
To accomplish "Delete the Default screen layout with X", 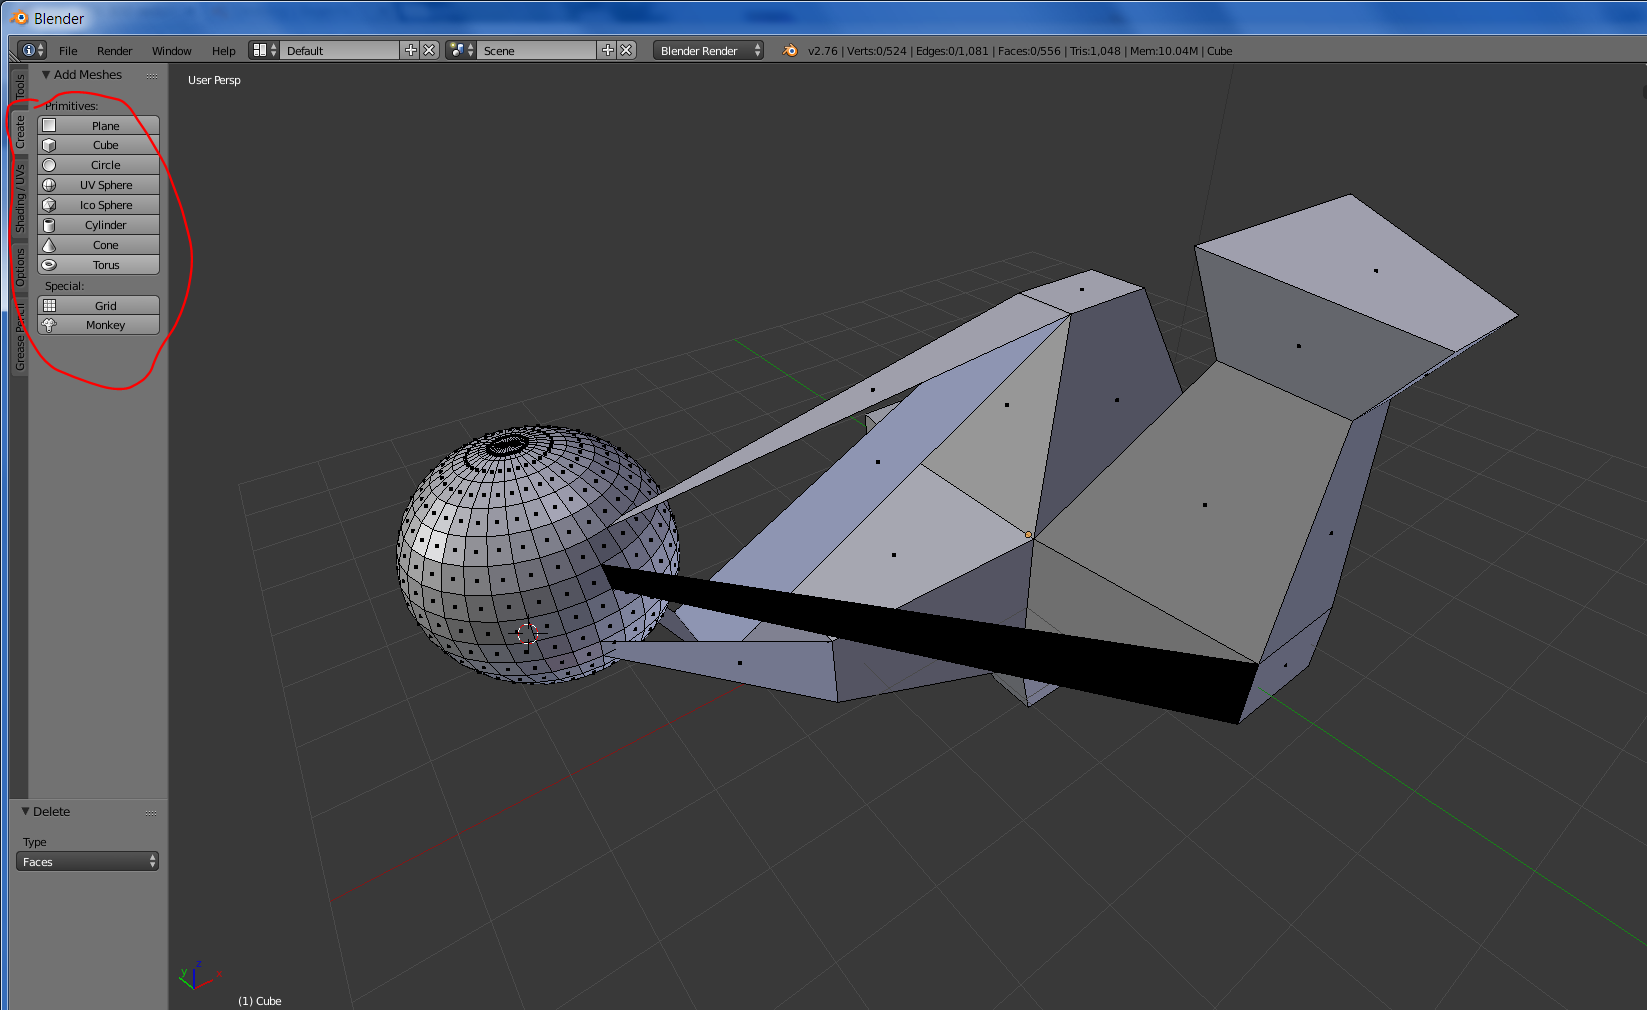I will [x=429, y=50].
